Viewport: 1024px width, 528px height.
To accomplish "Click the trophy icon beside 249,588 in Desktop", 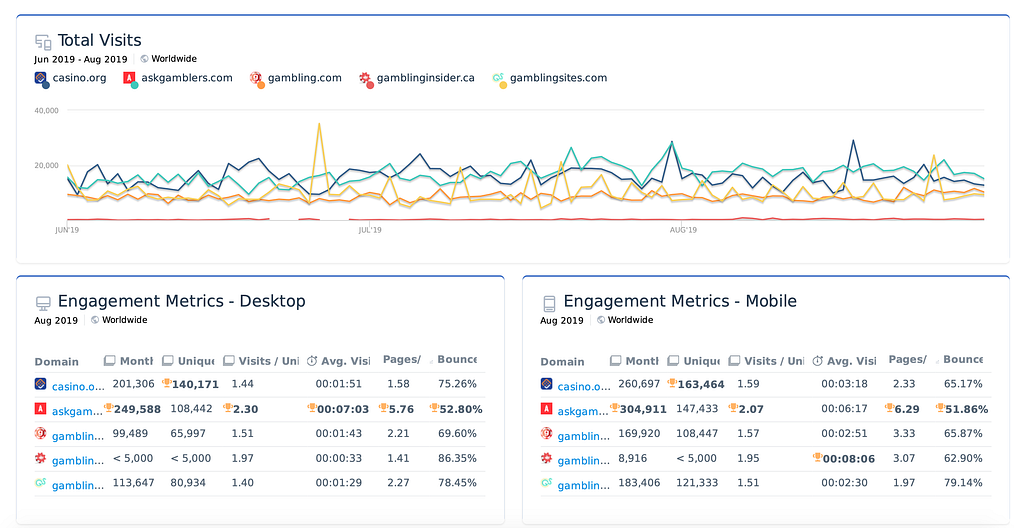I will click(x=108, y=408).
